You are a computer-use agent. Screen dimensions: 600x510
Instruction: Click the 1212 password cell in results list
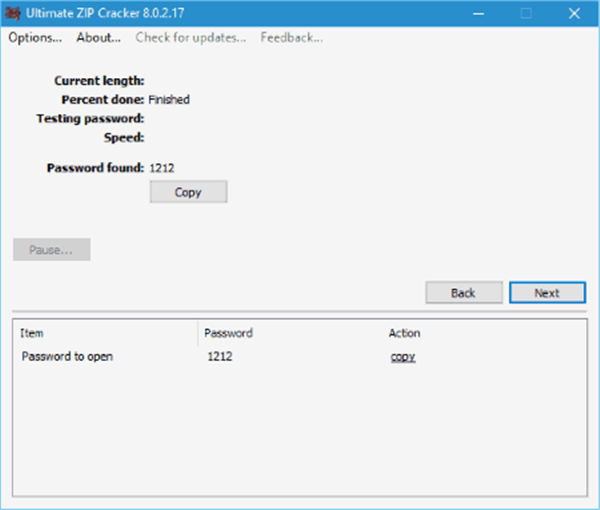[x=220, y=356]
